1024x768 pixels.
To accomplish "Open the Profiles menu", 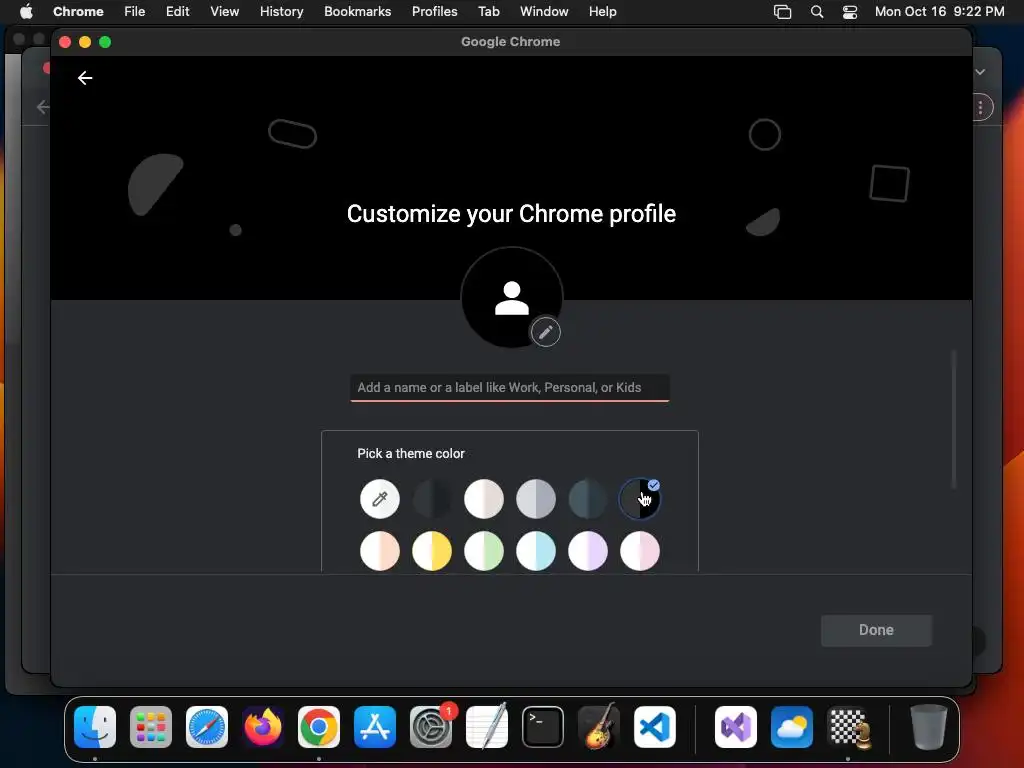I will (x=434, y=11).
